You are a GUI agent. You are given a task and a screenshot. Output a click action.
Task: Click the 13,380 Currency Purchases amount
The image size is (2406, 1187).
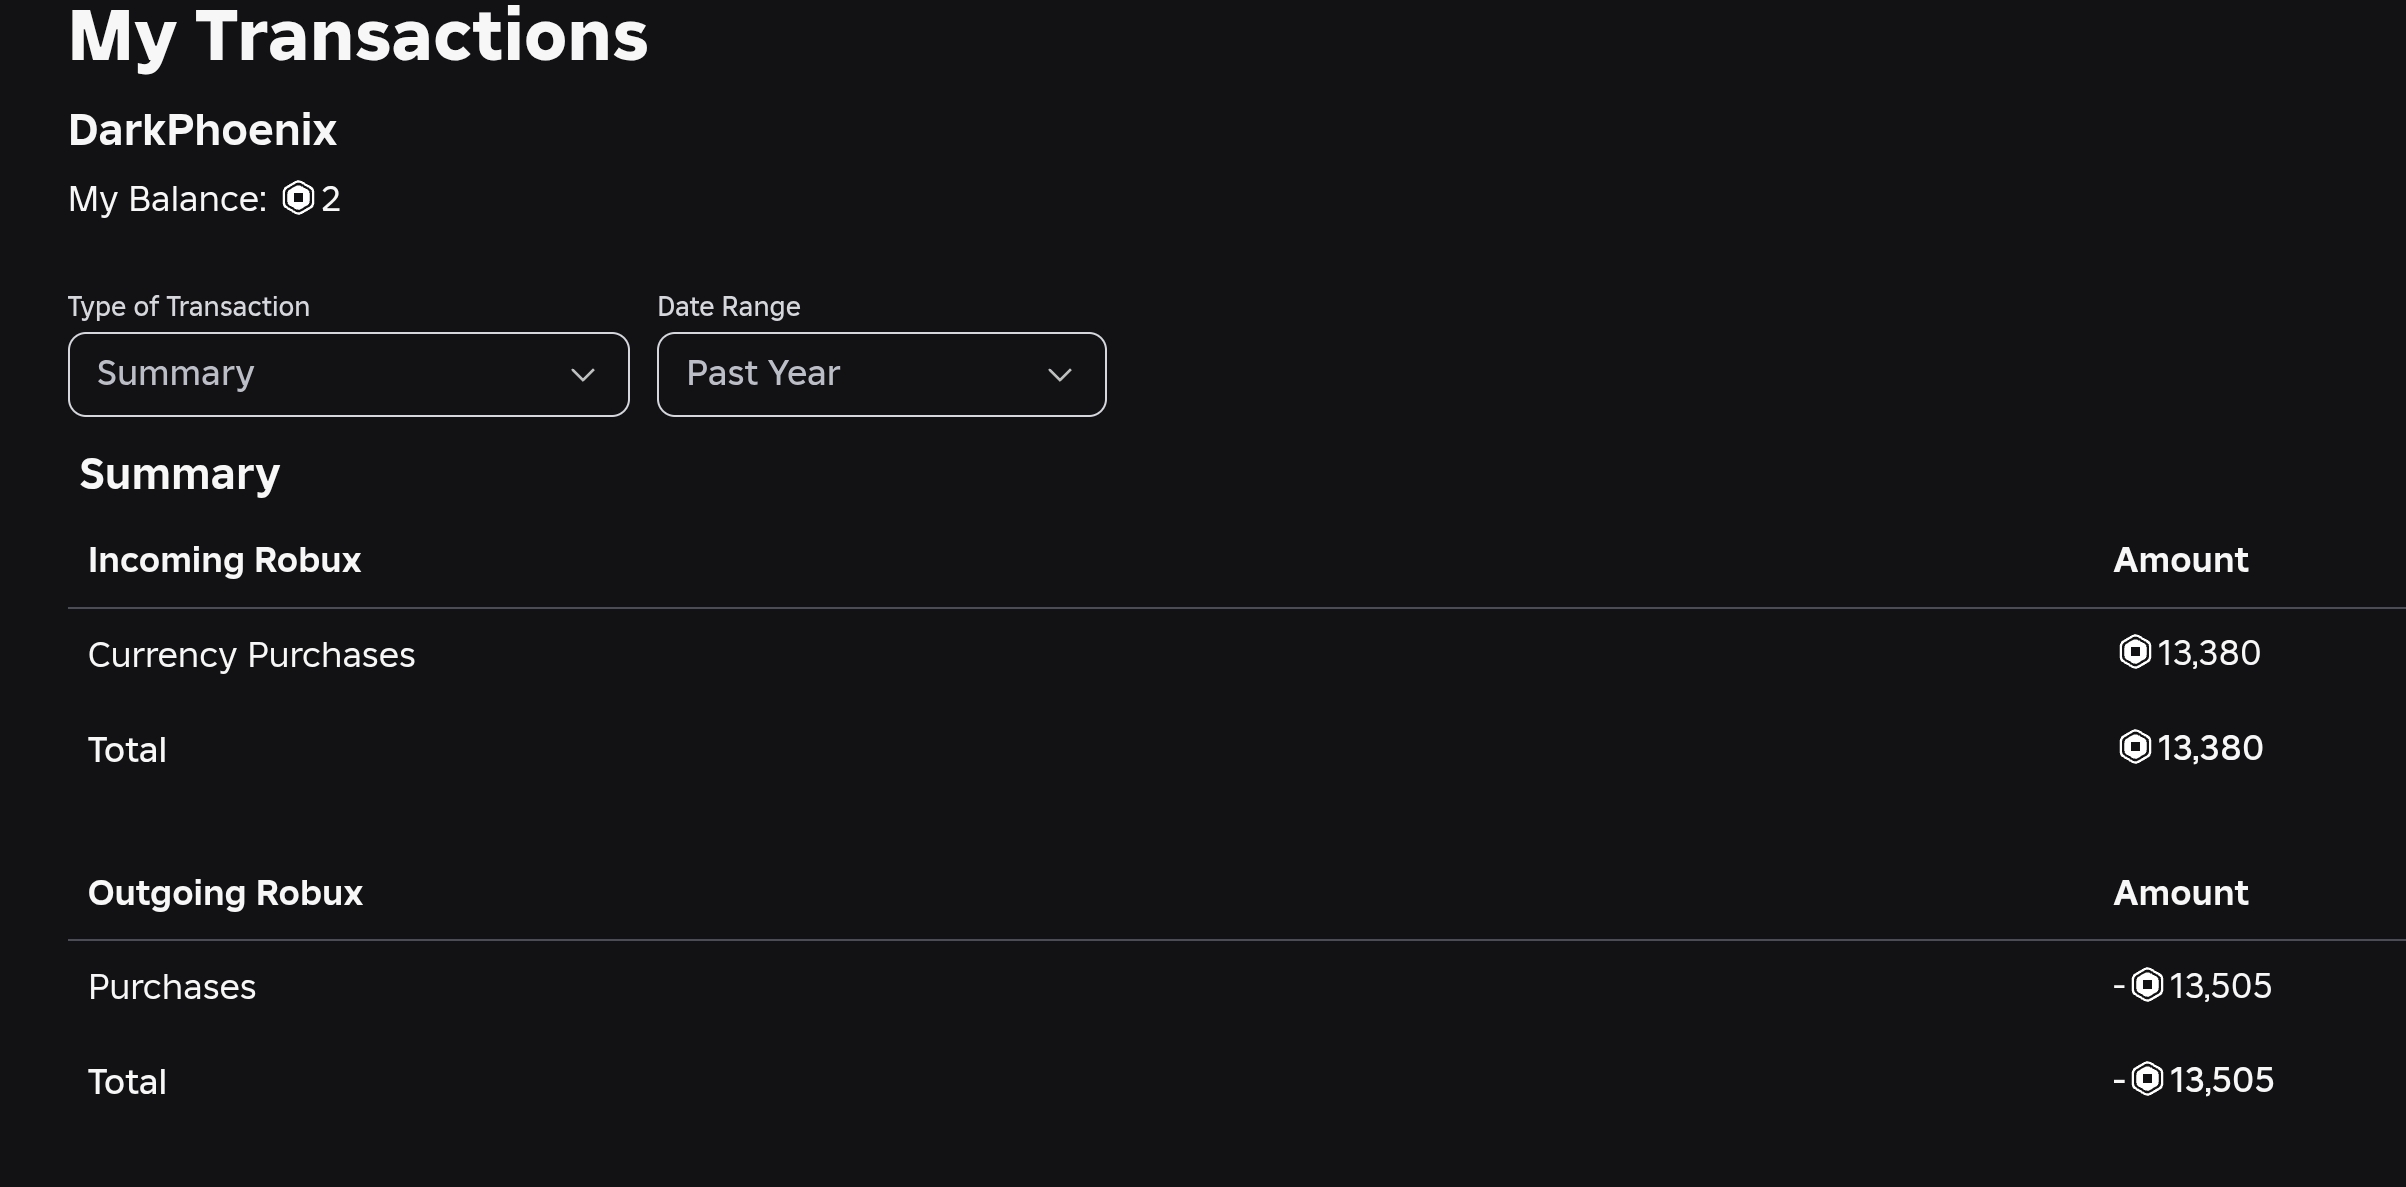click(x=2208, y=653)
